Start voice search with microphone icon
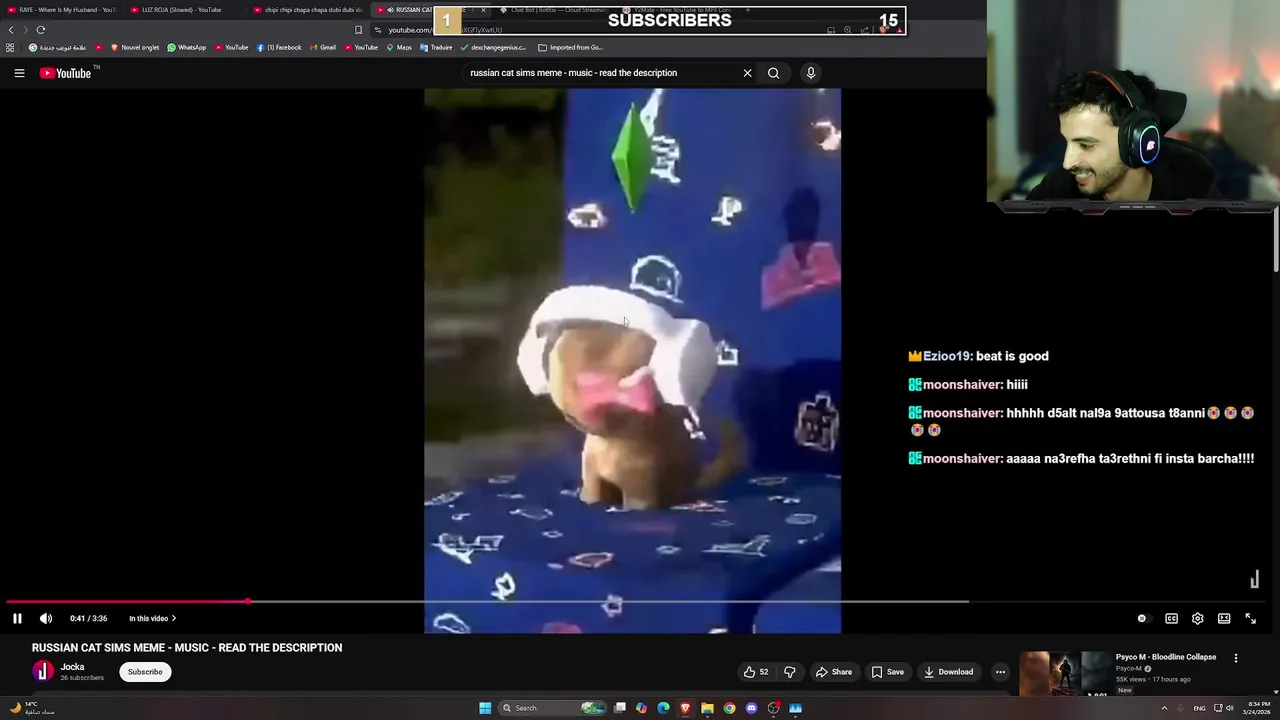The width and height of the screenshot is (1280, 720). click(x=811, y=73)
